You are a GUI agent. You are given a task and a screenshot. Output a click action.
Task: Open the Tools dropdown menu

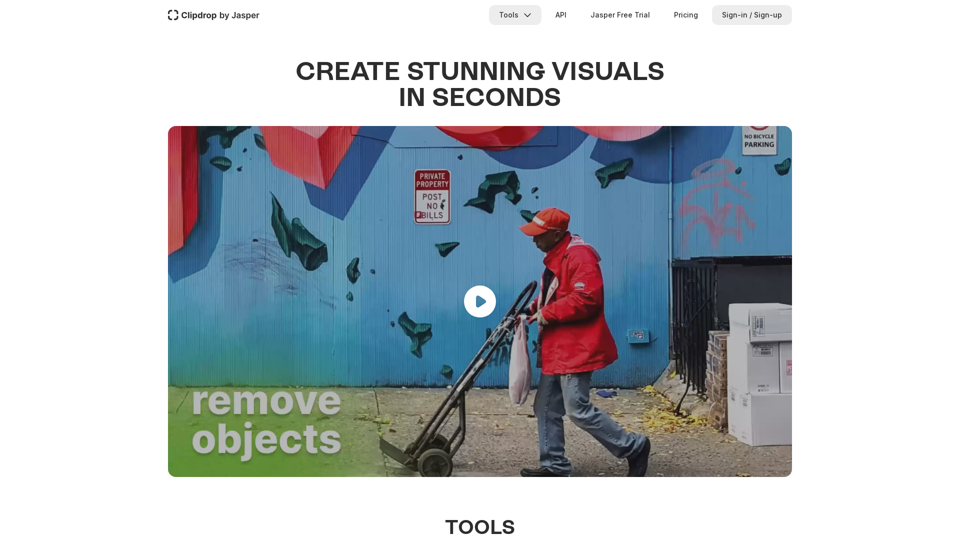514,15
